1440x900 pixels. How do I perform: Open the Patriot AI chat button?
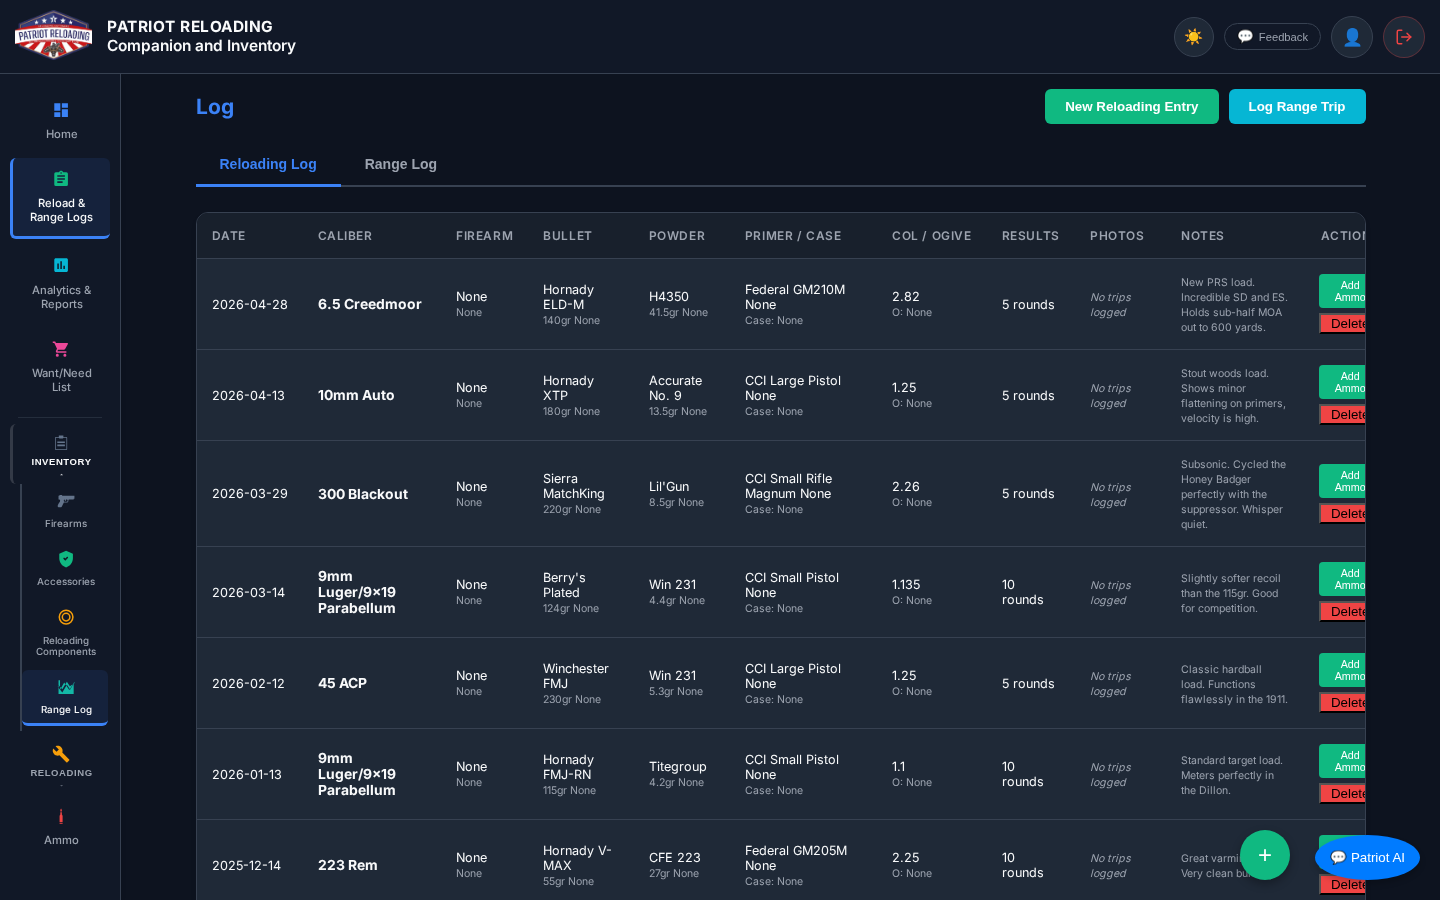coord(1367,857)
